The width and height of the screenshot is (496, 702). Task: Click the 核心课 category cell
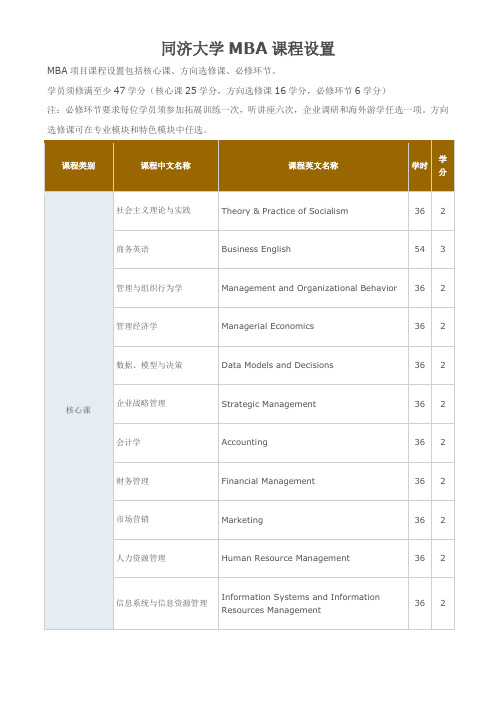pos(79,410)
